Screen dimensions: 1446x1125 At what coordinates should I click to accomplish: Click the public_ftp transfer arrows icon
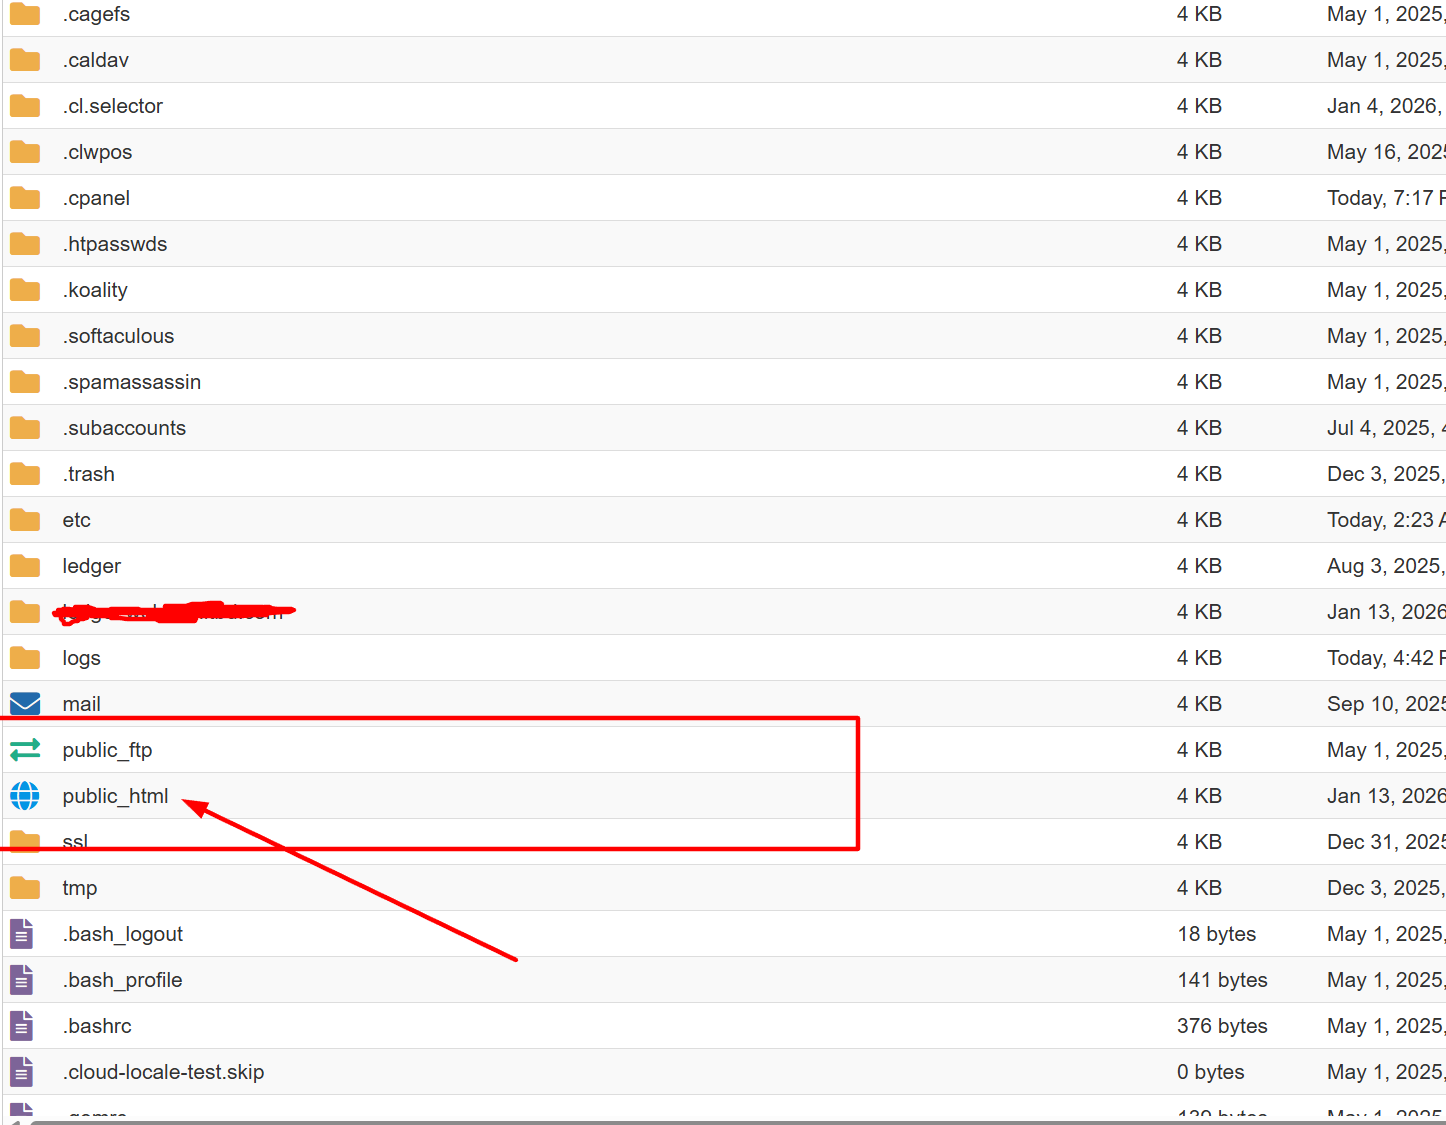[x=25, y=749]
